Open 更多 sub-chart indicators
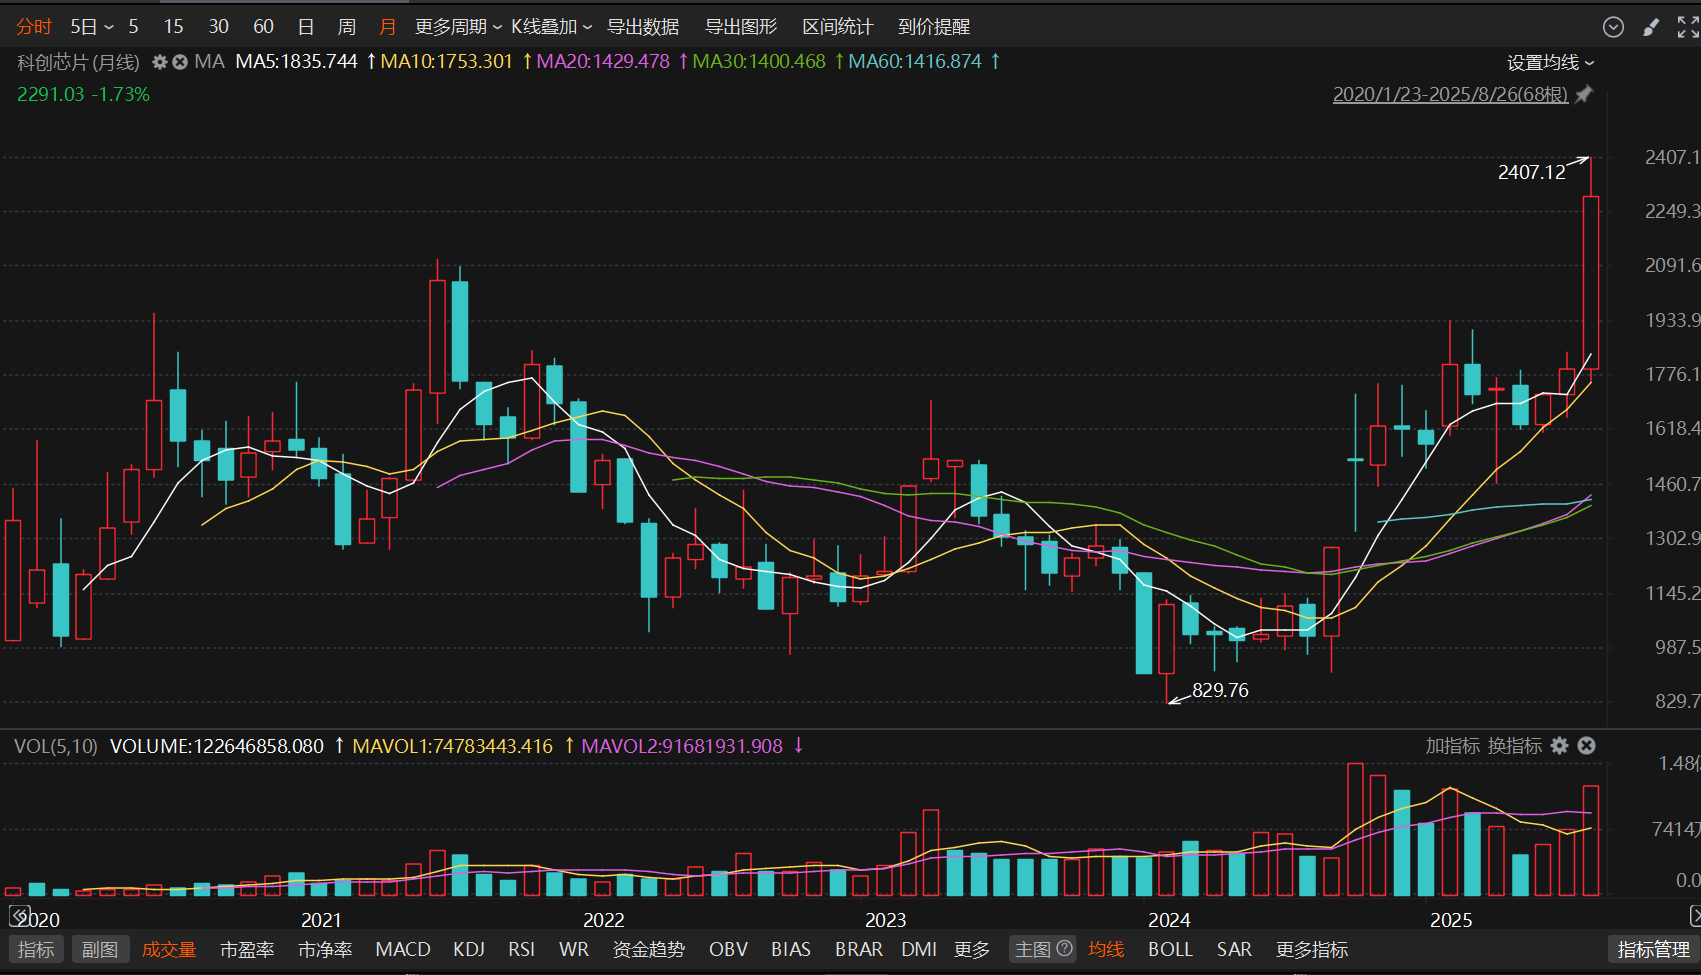The height and width of the screenshot is (975, 1701). coord(972,949)
